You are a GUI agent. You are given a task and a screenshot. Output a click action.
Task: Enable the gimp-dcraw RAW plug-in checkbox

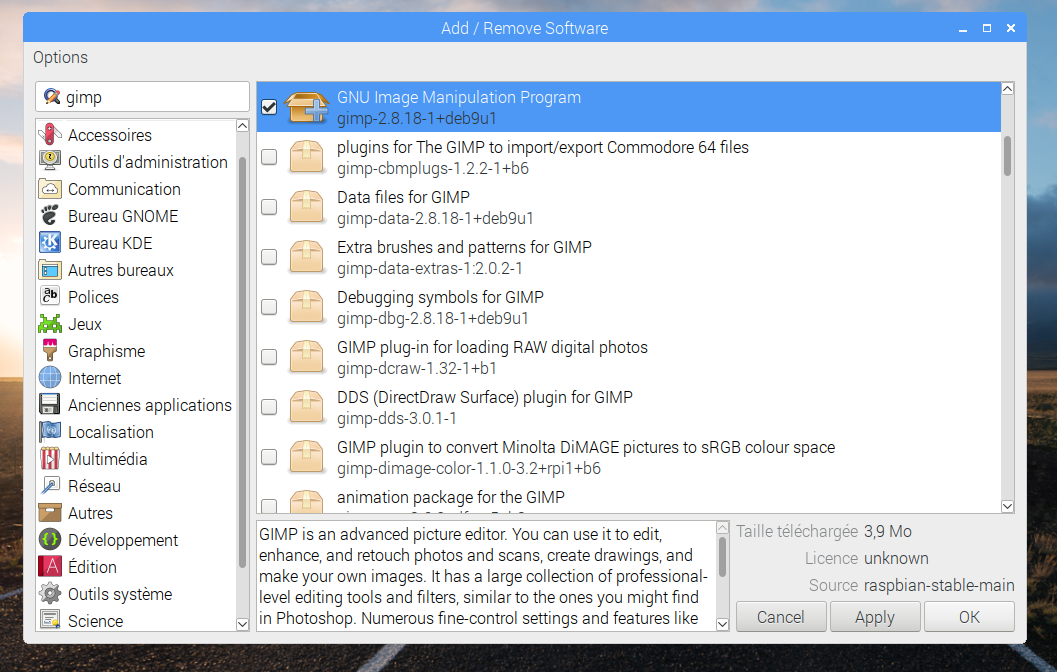click(269, 357)
